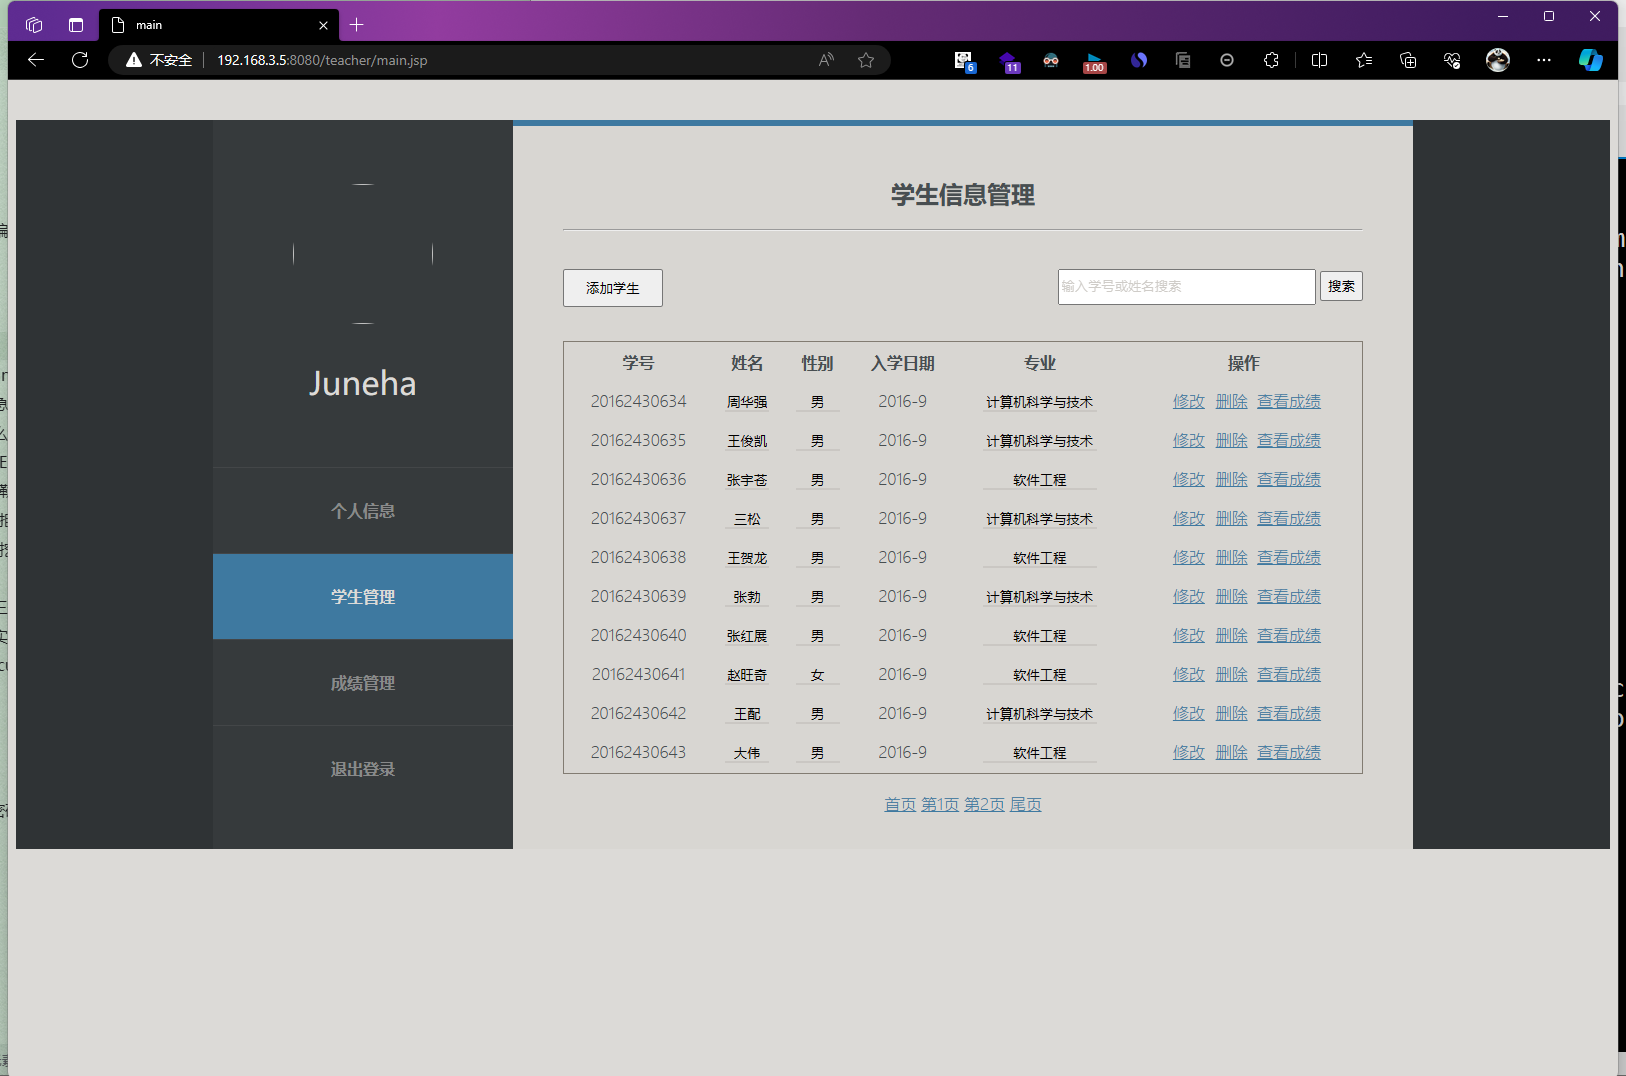Click the 操作 column header
Image resolution: width=1626 pixels, height=1076 pixels.
(1244, 363)
